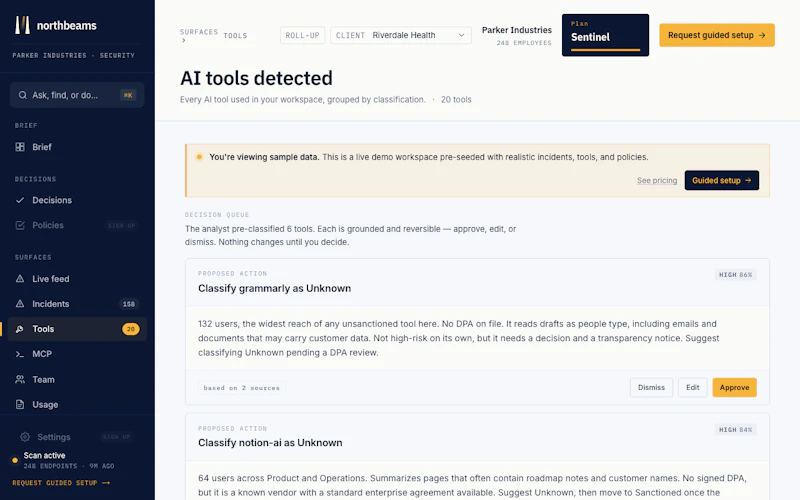Click Request guided setup button
Image resolution: width=800 pixels, height=500 pixels.
pos(717,35)
